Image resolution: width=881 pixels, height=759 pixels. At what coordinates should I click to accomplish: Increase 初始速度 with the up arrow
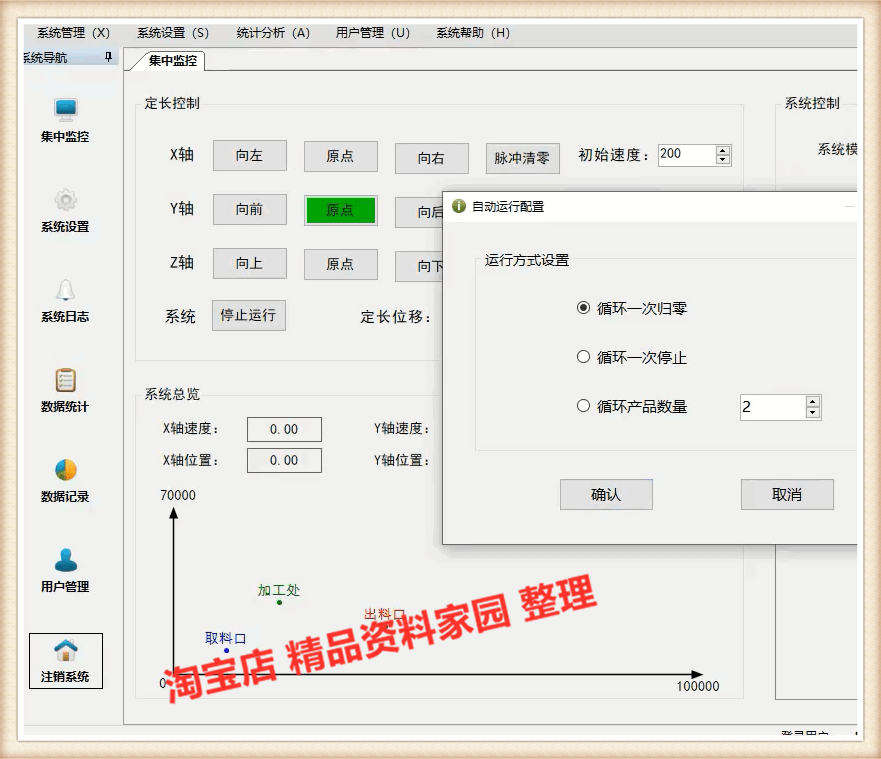tap(723, 150)
